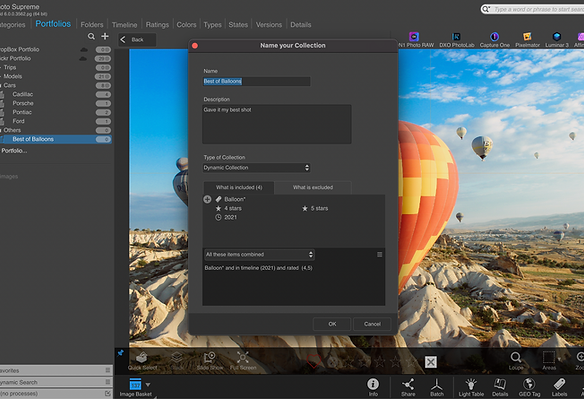This screenshot has height=399, width=584.
Task: Toggle the blue pin icon on toolbar
Action: (x=120, y=353)
